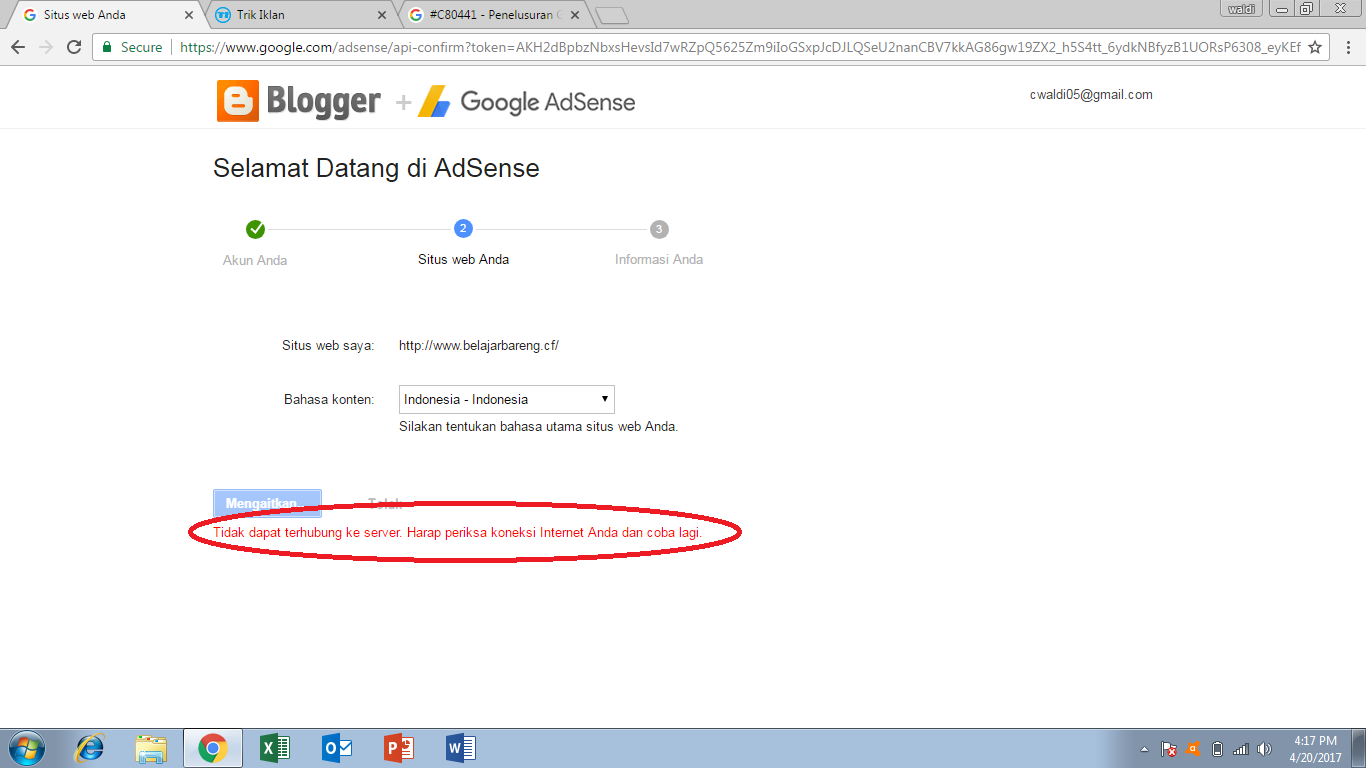Open Chrome's three-dot customize menu

1347,46
